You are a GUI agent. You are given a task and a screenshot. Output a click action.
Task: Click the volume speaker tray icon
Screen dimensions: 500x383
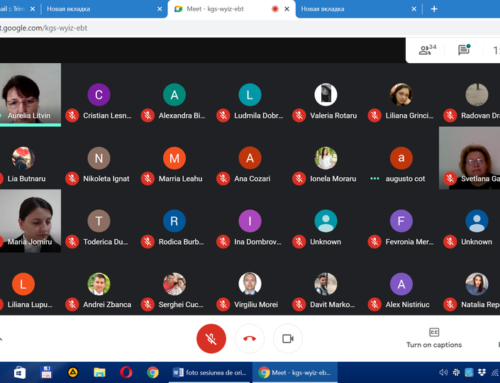pos(443,372)
